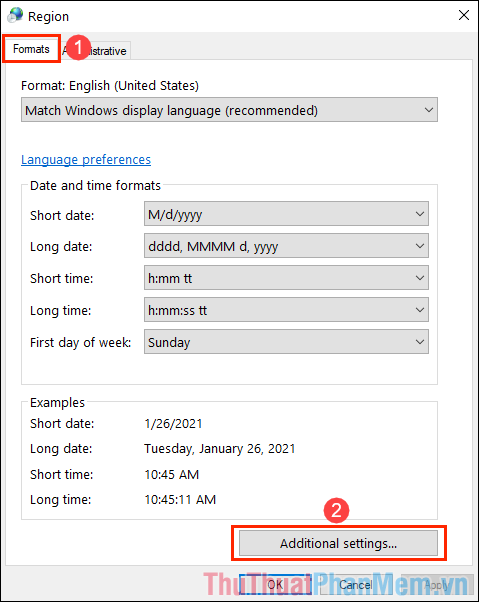This screenshot has width=479, height=602.
Task: Expand the Long date format dropdown
Action: 286,246
